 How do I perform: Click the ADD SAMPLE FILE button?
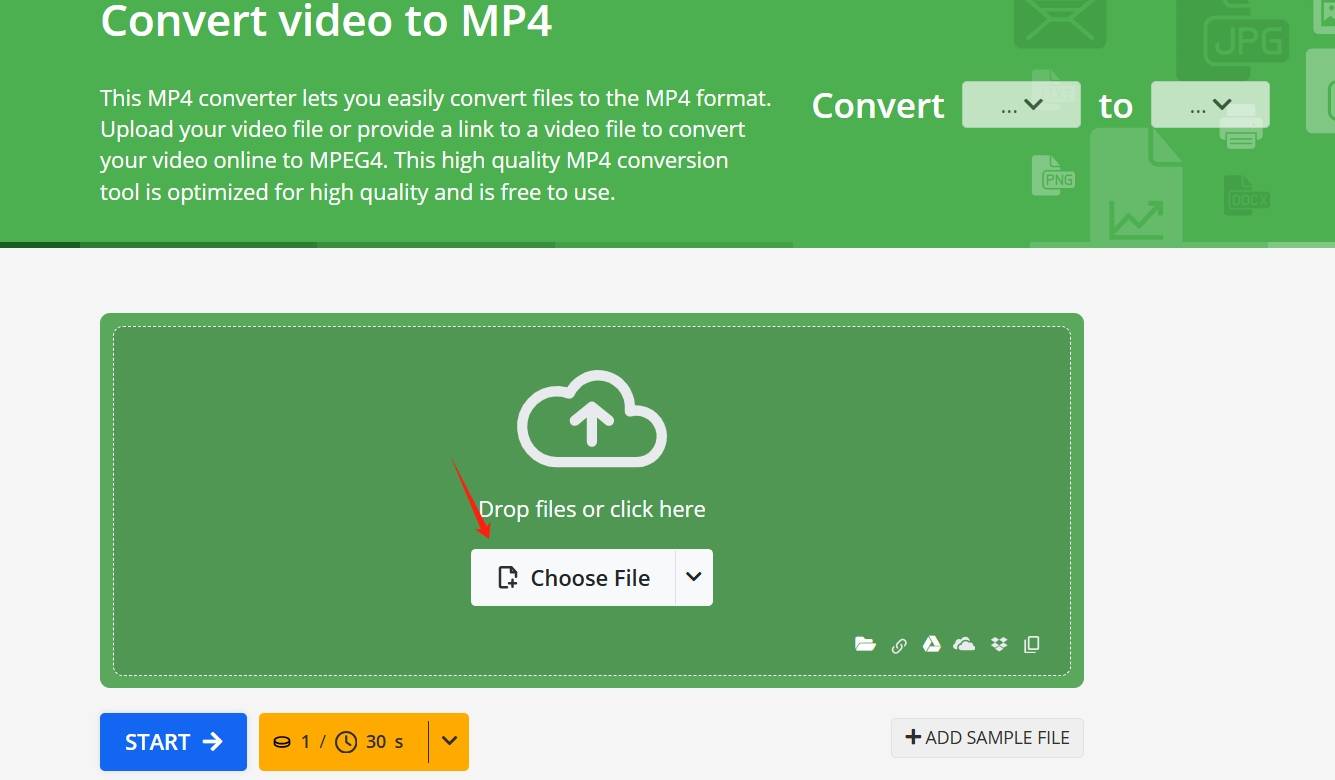(987, 737)
